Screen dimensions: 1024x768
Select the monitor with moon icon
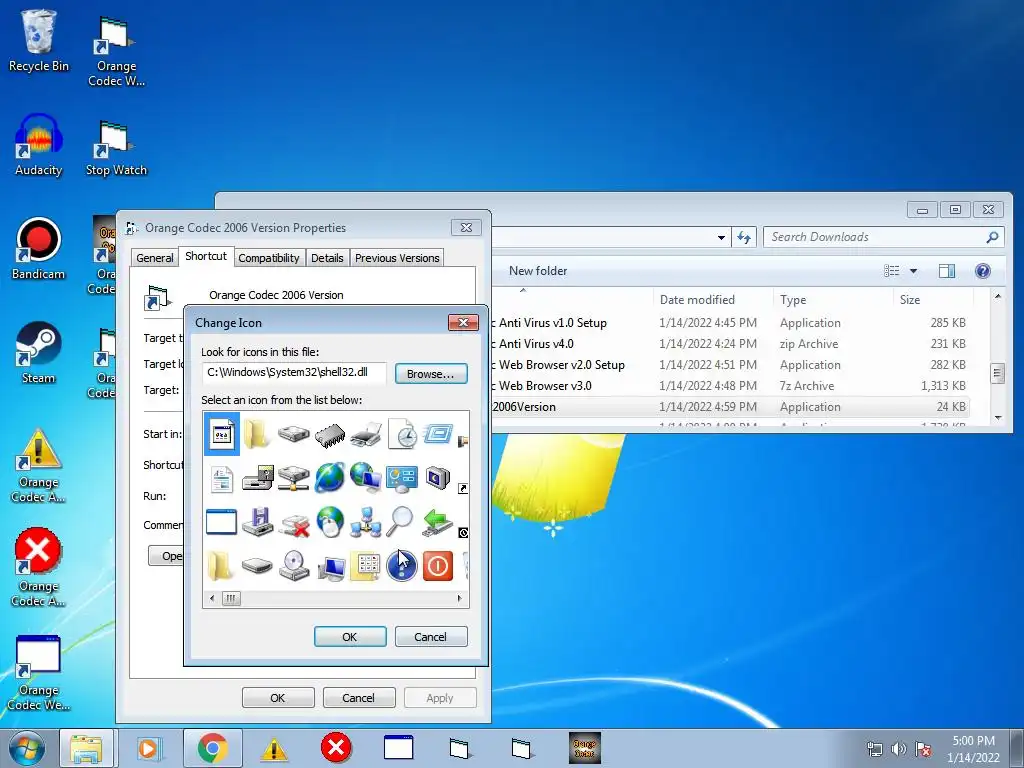438,478
